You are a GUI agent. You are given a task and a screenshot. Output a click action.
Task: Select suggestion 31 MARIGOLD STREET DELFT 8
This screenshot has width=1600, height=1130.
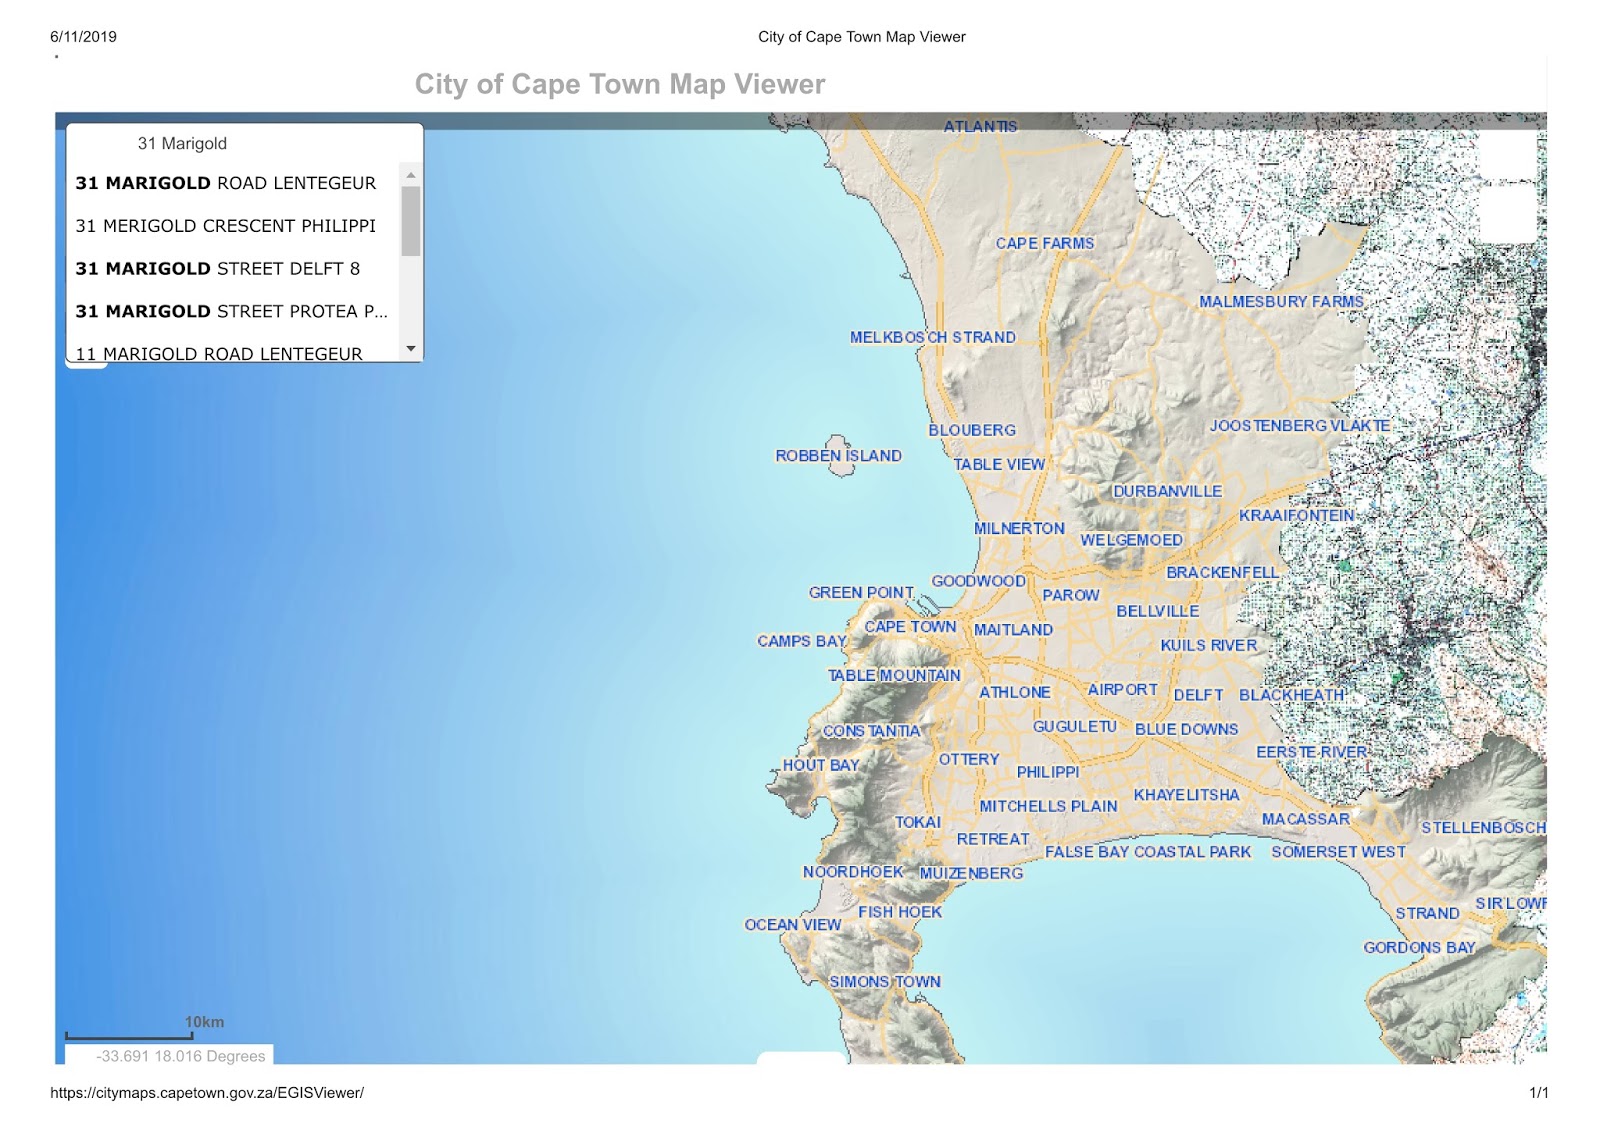click(x=218, y=268)
